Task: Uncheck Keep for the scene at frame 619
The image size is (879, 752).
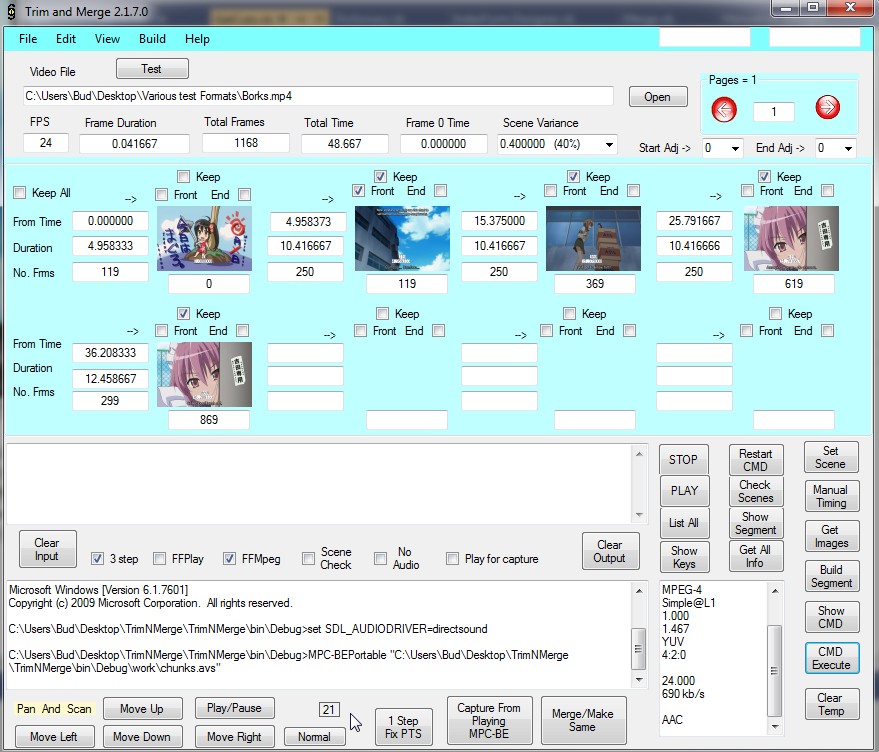Action: pos(764,177)
